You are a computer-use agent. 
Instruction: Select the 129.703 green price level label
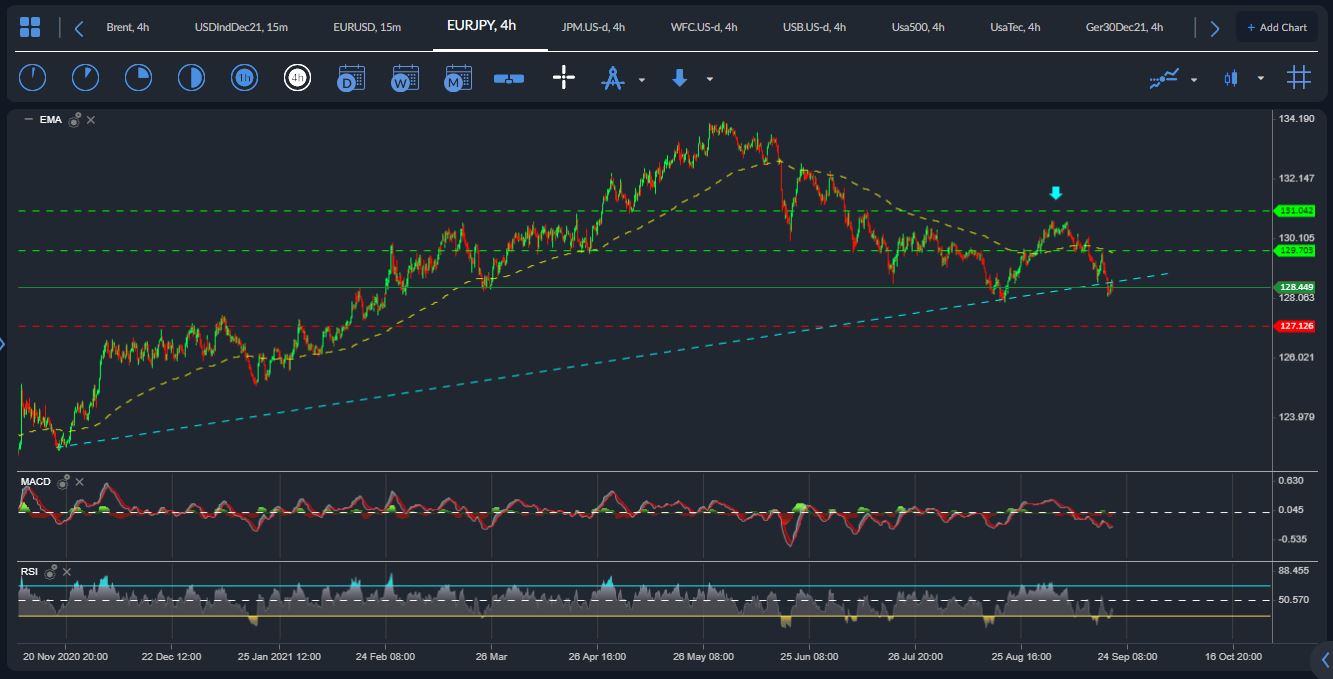pyautogui.click(x=1294, y=250)
